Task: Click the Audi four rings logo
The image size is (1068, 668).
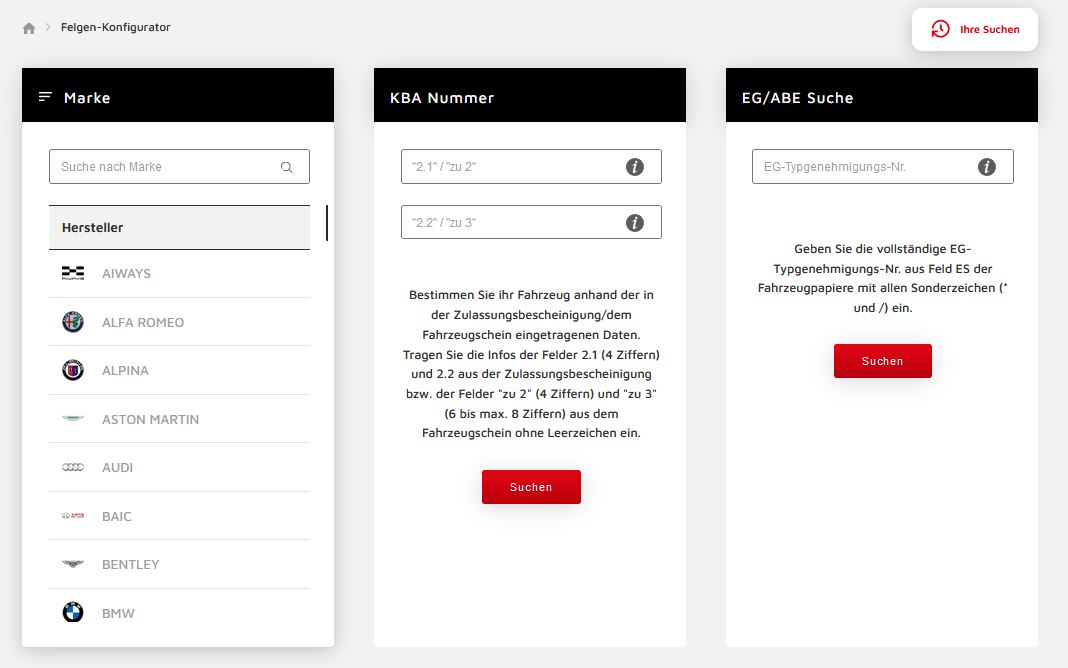Action: point(73,467)
